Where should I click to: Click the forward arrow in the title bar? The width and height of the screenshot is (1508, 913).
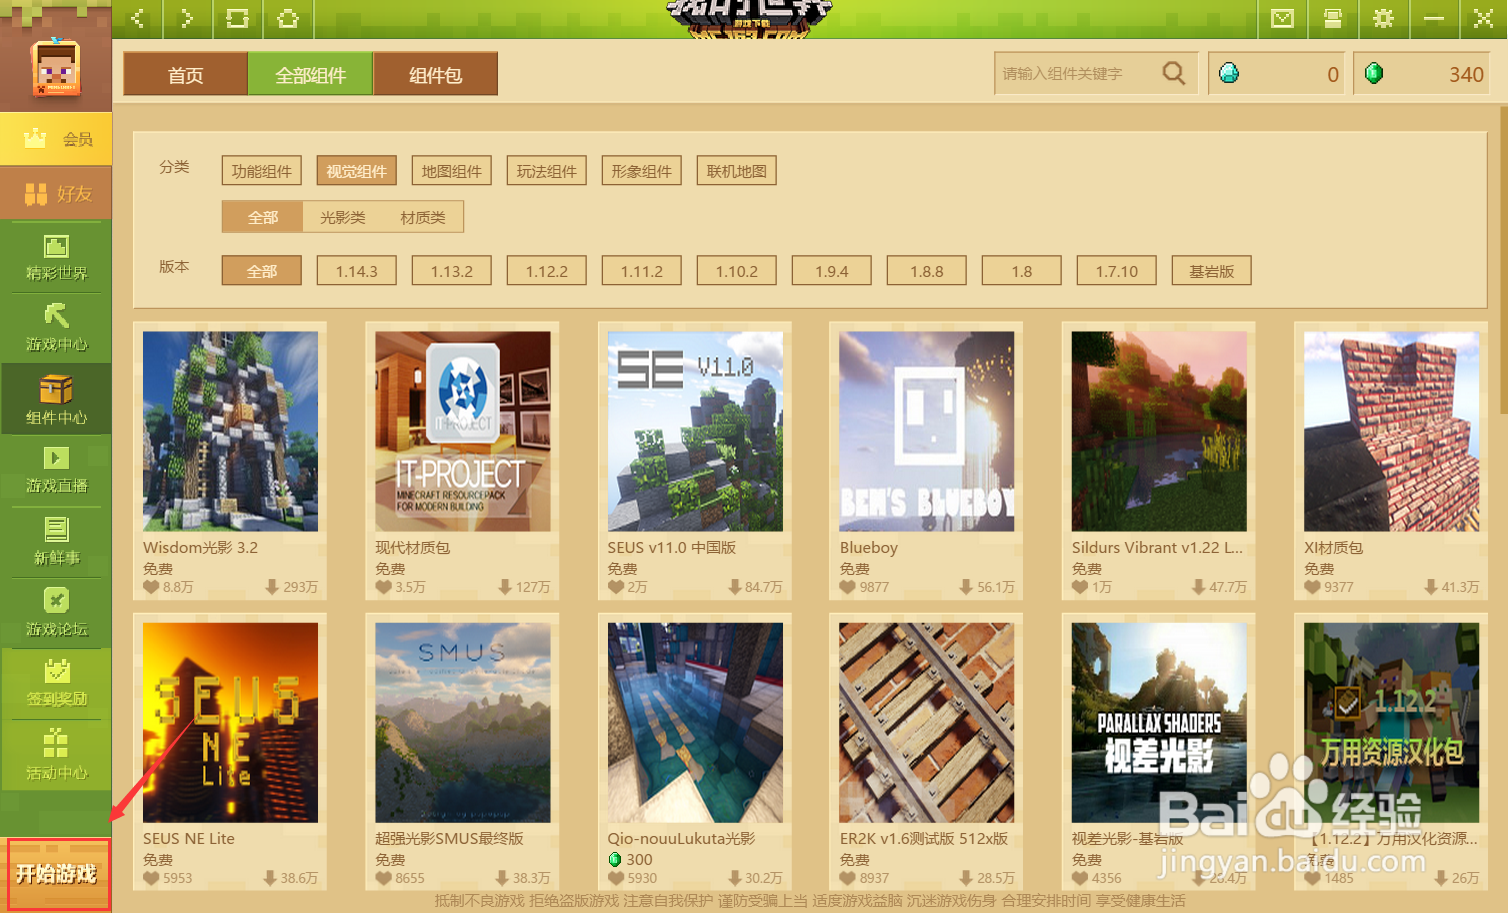pos(187,18)
